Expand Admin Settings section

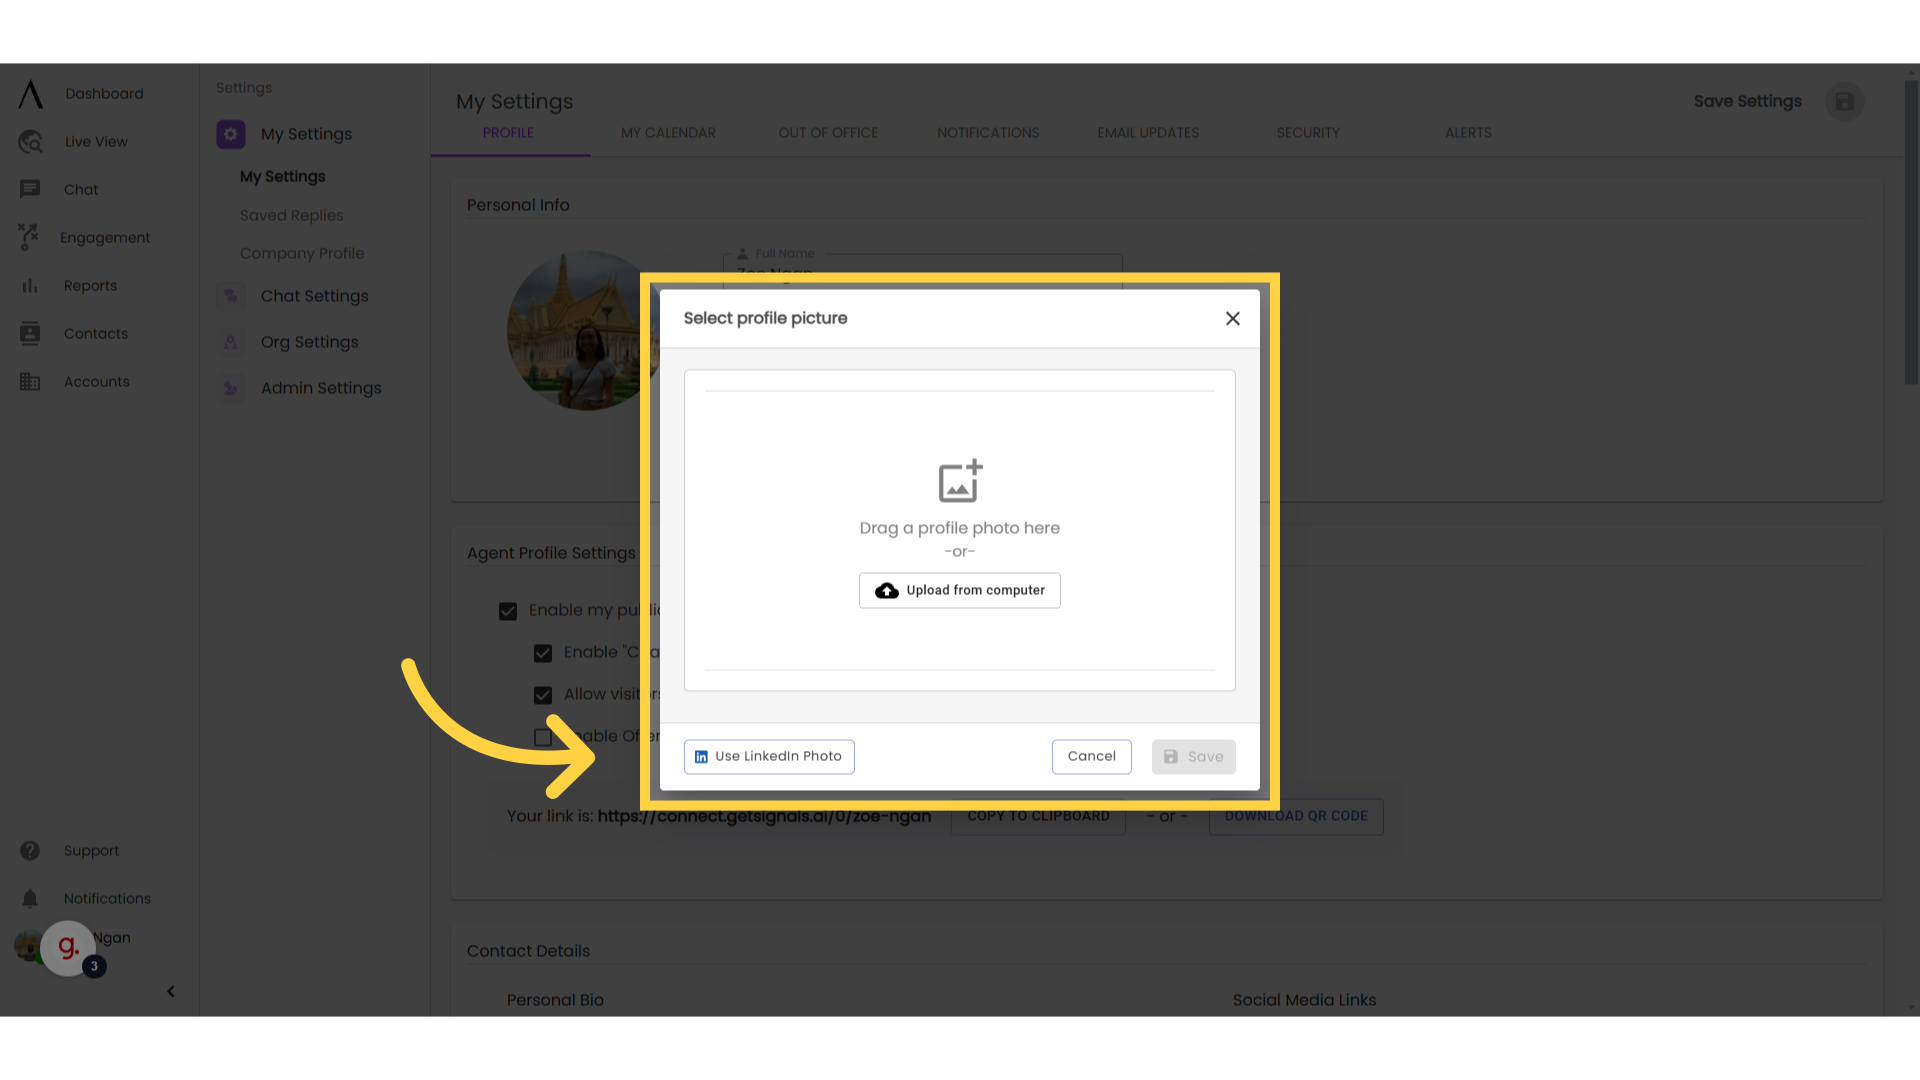pos(320,388)
